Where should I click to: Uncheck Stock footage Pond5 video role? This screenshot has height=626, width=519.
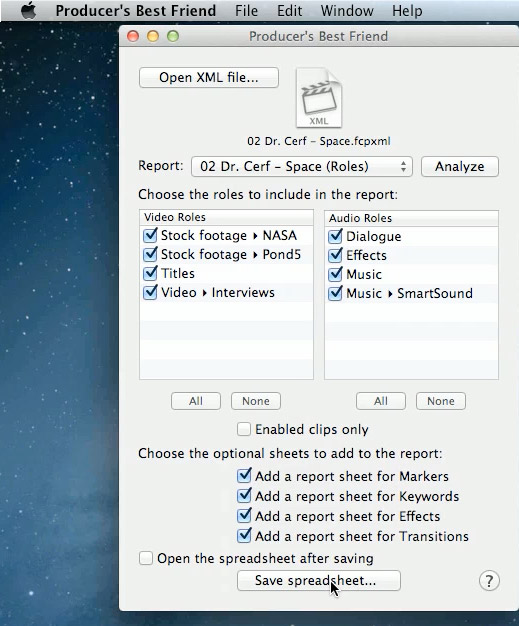point(150,254)
